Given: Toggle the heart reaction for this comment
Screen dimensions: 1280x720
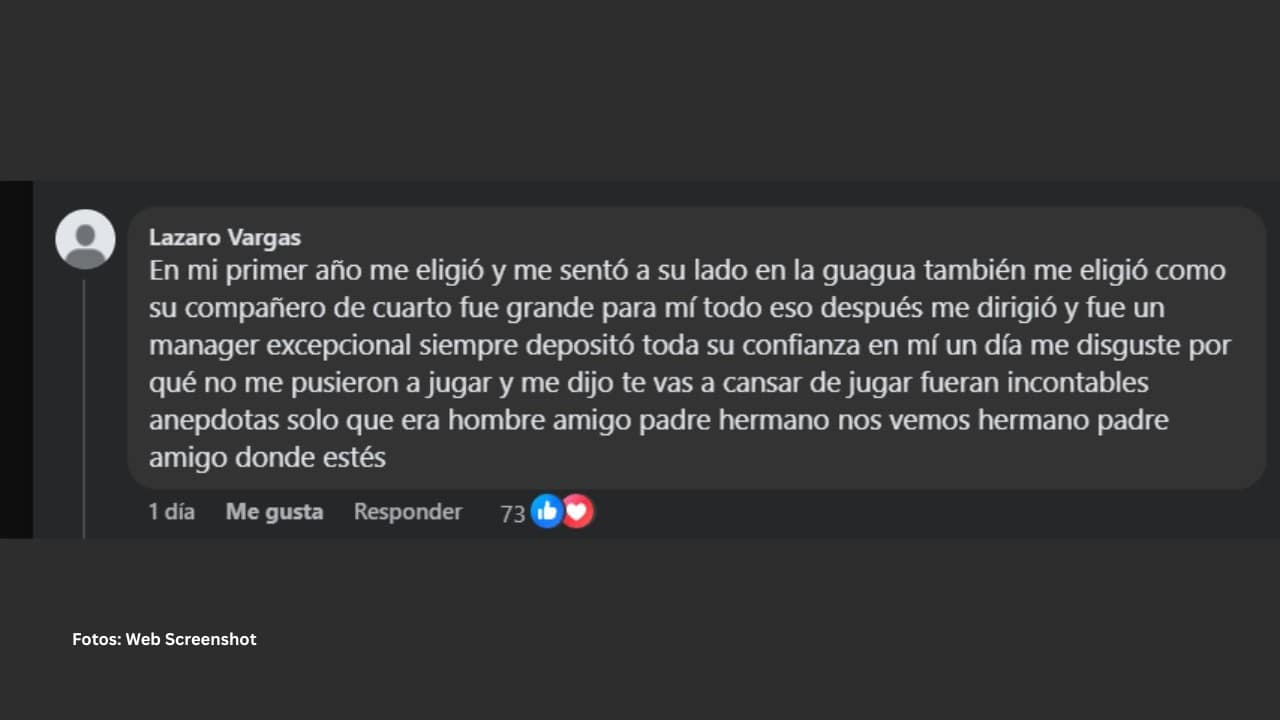Looking at the screenshot, I should tap(578, 511).
